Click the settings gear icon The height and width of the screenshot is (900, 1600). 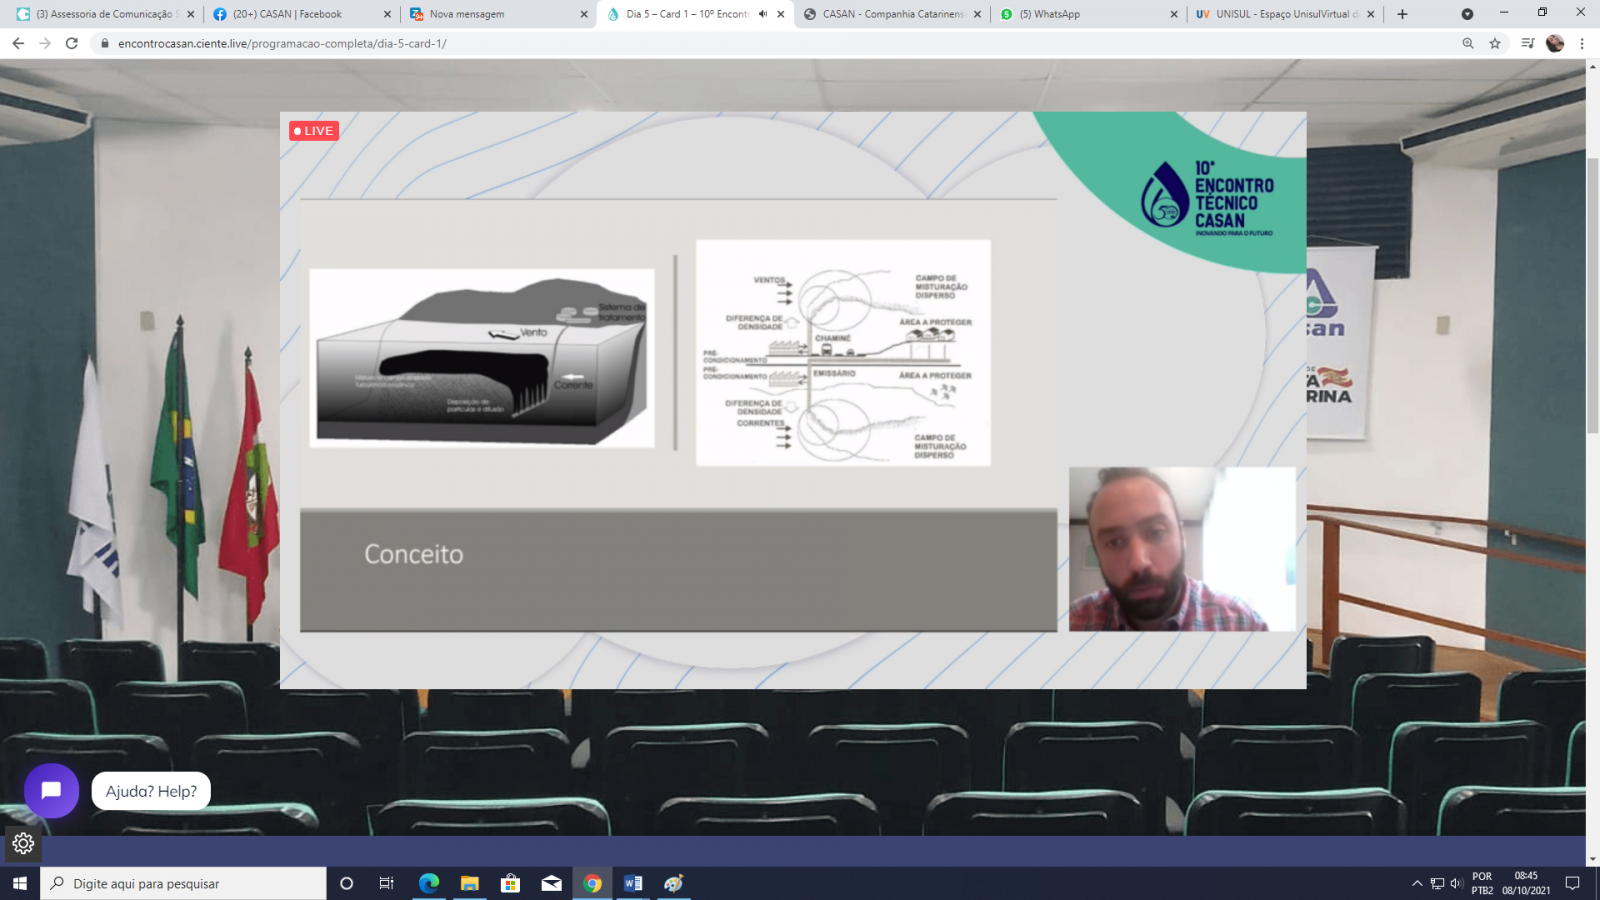[23, 844]
